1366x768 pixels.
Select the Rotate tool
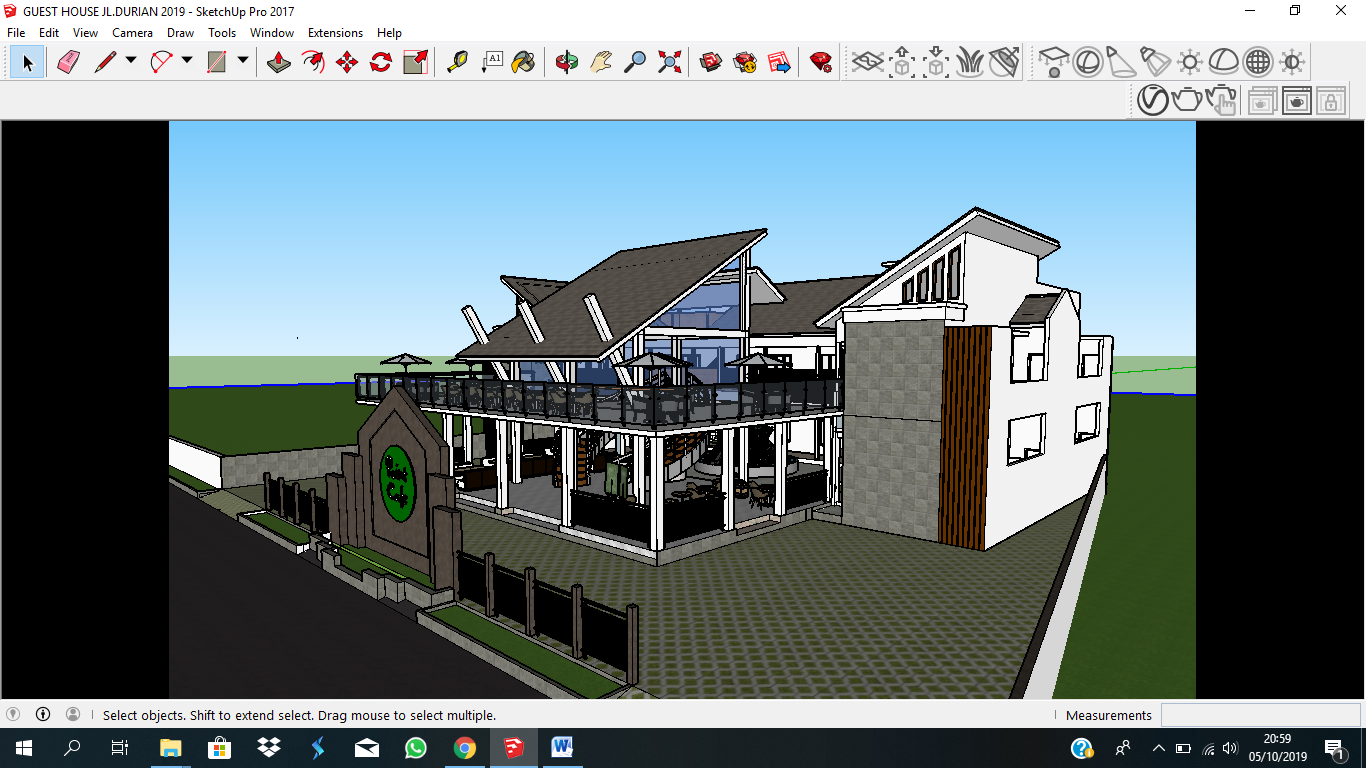381,62
